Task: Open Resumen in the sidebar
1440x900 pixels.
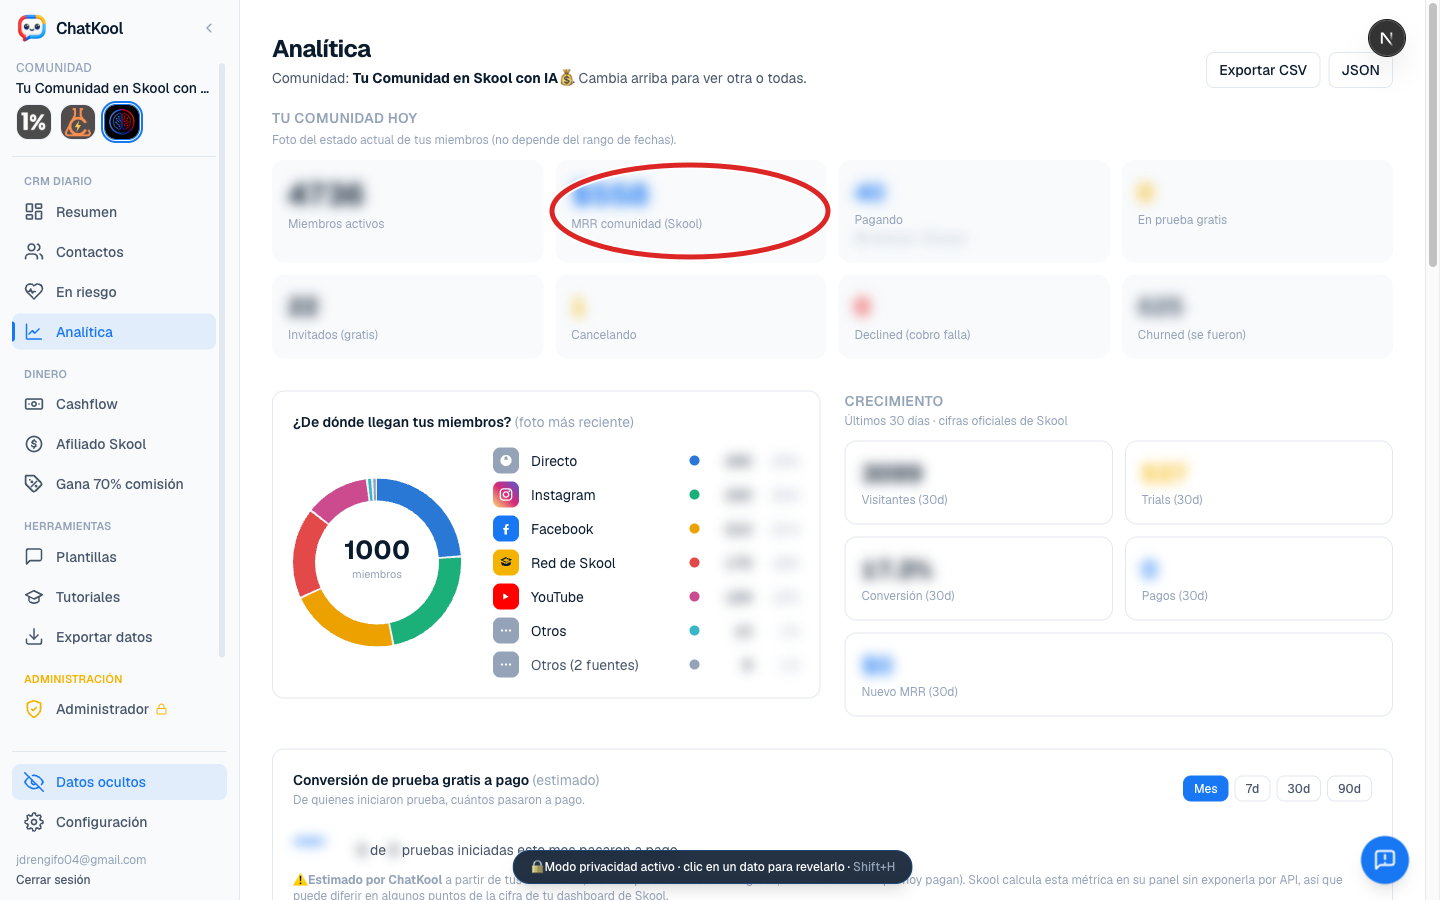Action: coord(114,212)
